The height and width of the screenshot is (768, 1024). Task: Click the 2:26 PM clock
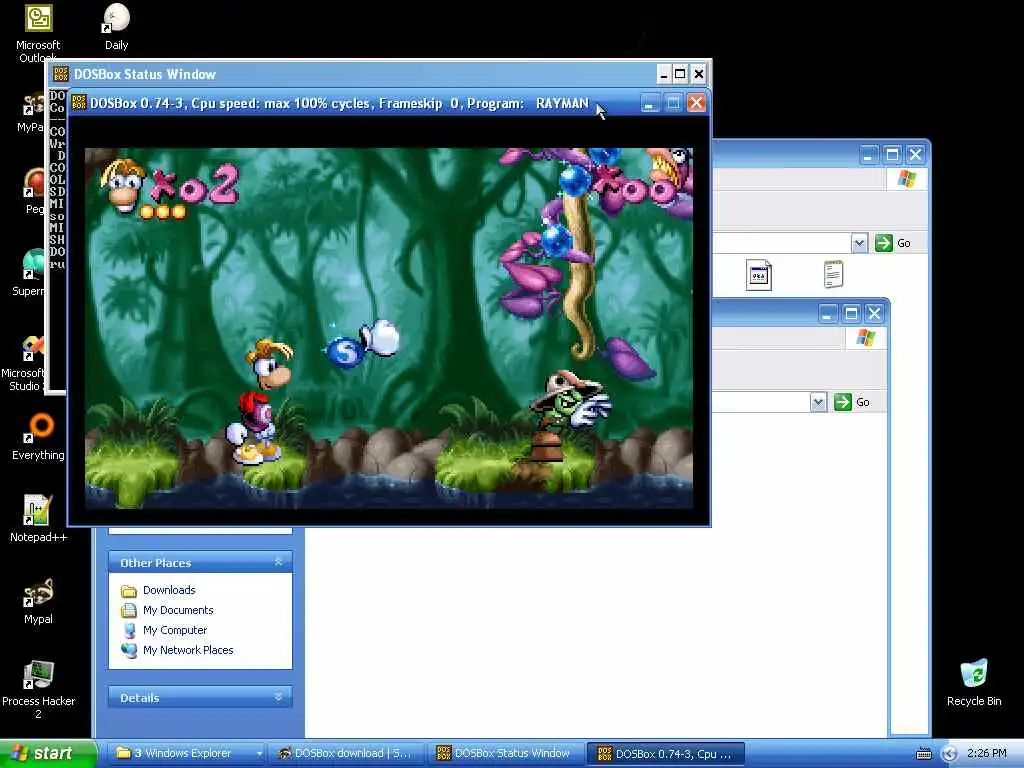pos(987,754)
